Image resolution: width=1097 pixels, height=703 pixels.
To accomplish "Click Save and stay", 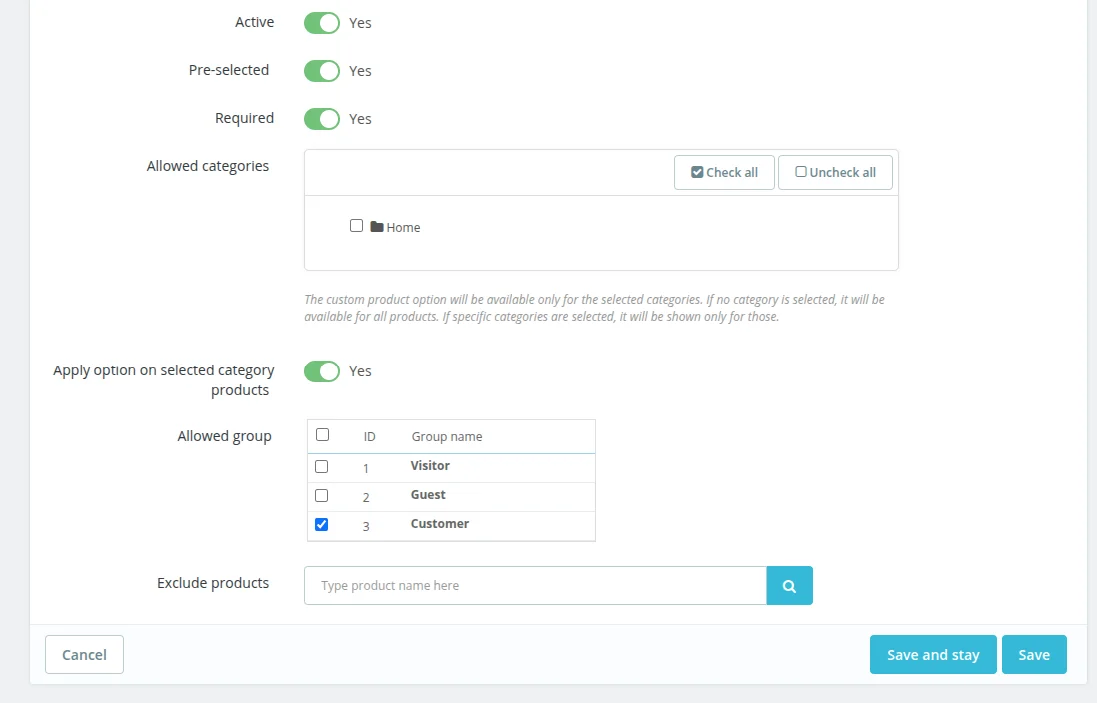I will (932, 654).
